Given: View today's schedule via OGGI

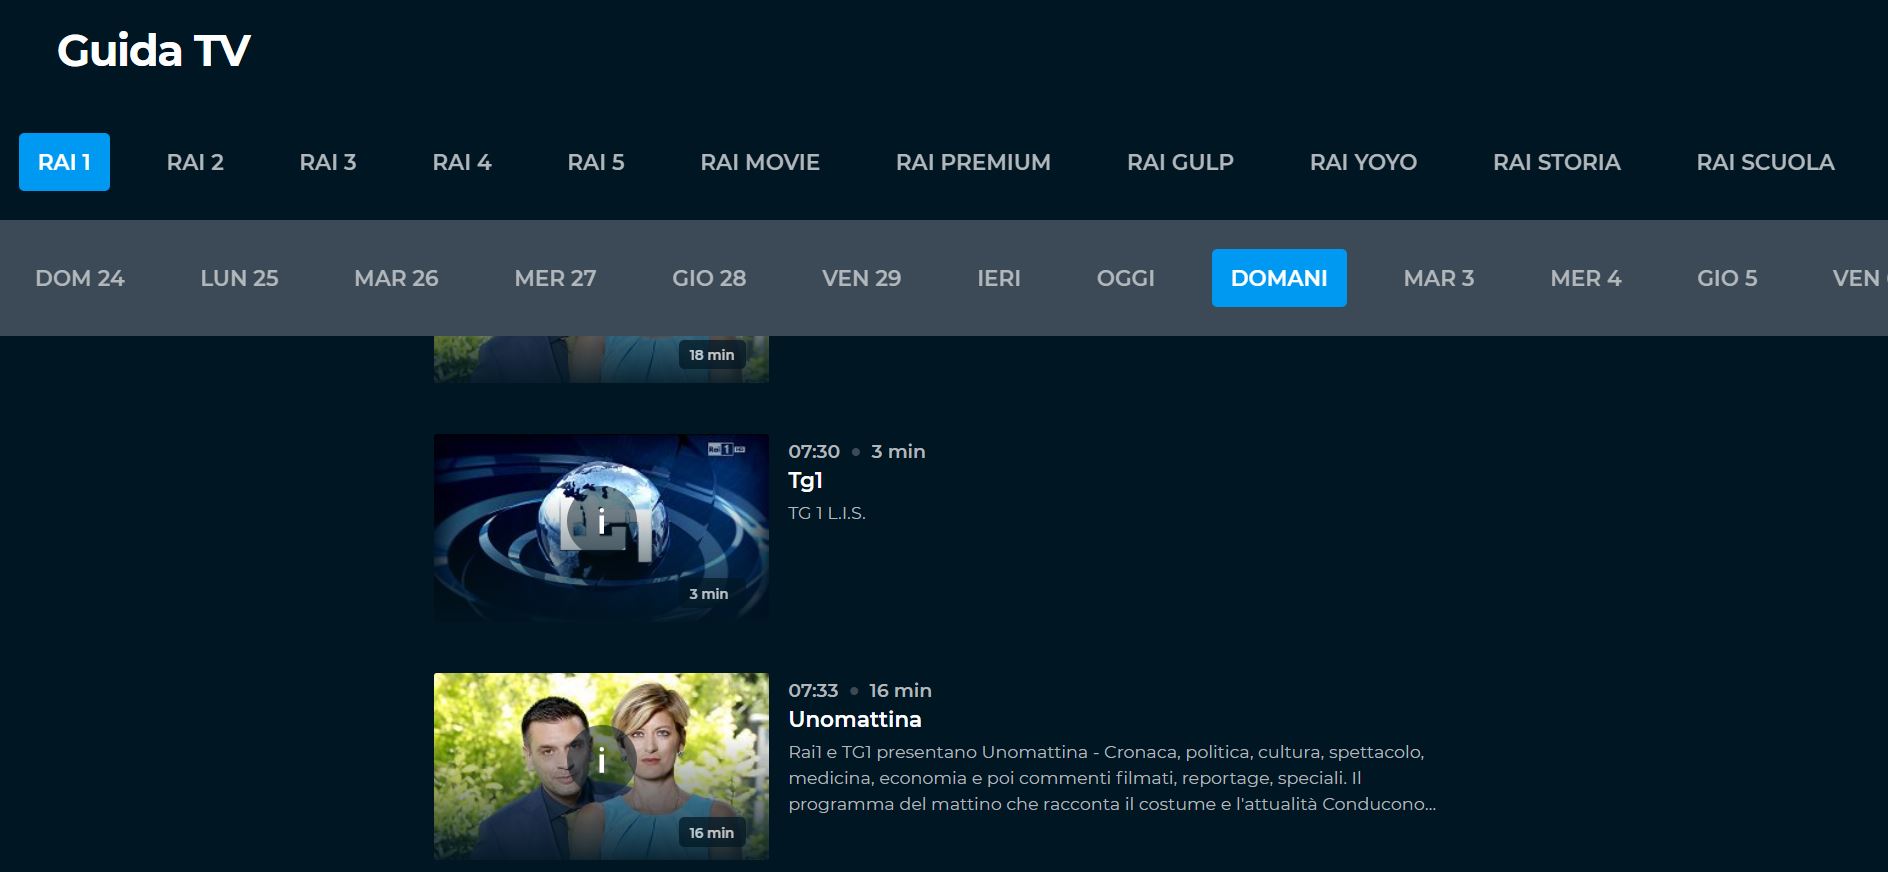Looking at the screenshot, I should (x=1126, y=278).
